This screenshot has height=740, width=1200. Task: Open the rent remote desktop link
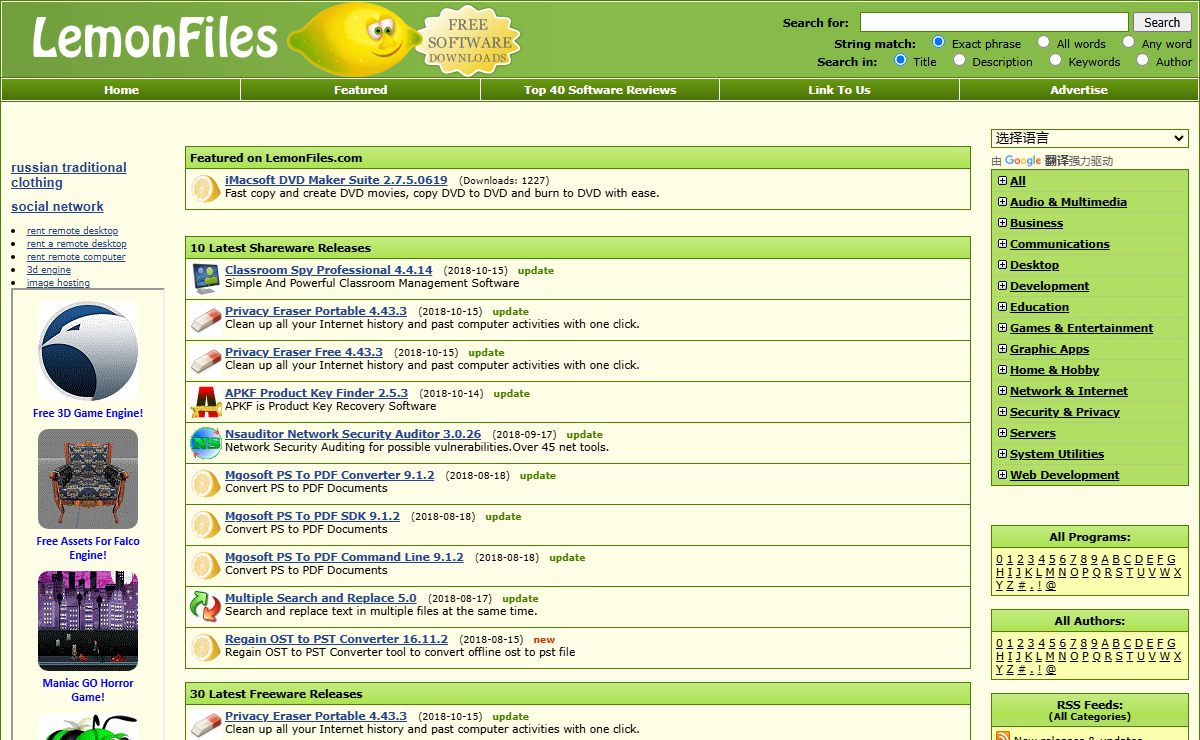pos(72,231)
